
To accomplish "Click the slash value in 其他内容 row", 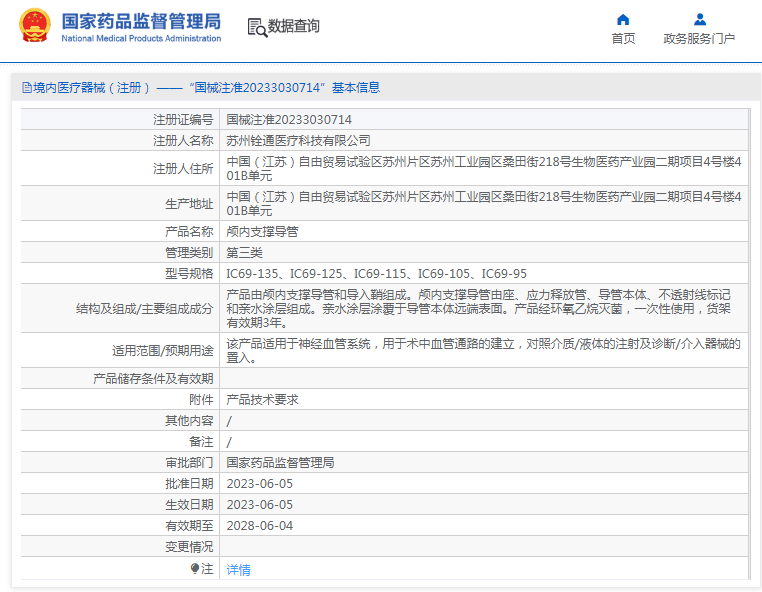I will coord(229,421).
